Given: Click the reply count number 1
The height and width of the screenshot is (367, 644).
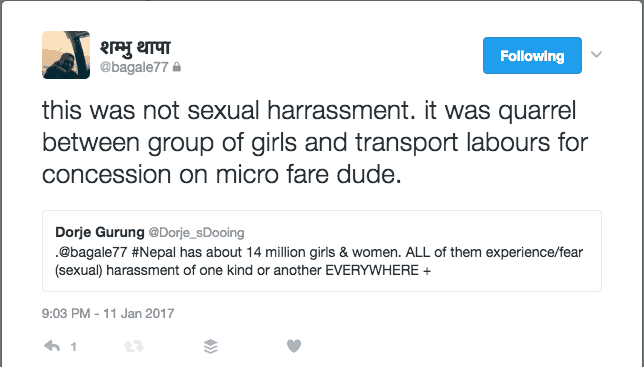Looking at the screenshot, I should pos(74,347).
